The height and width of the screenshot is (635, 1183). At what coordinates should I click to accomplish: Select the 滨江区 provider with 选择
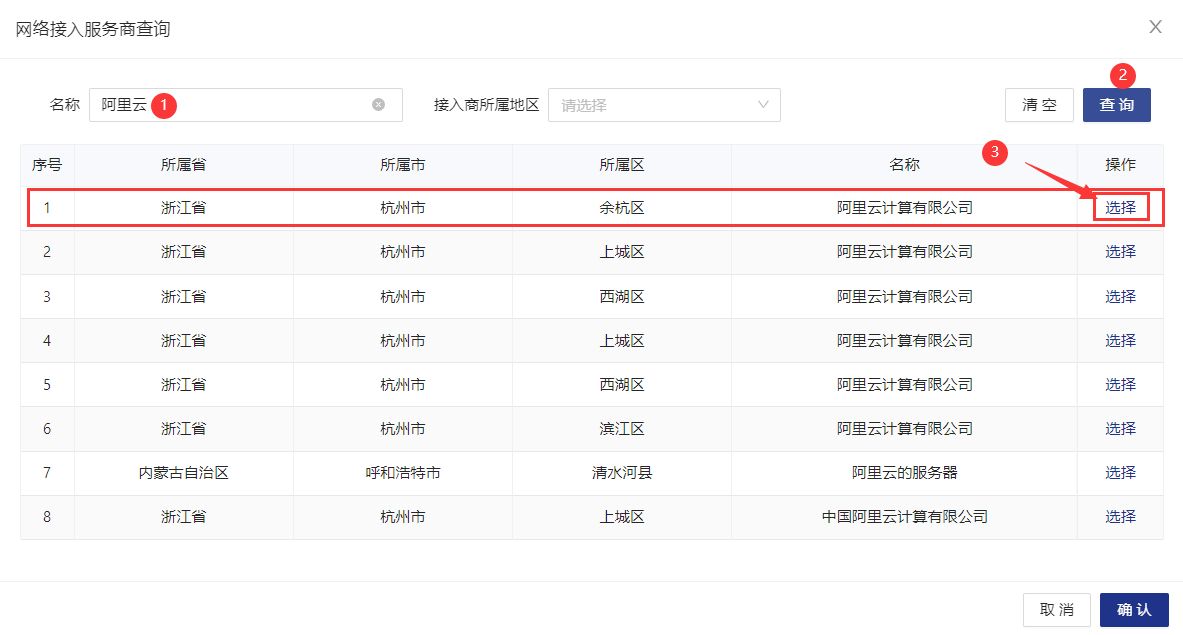1120,428
